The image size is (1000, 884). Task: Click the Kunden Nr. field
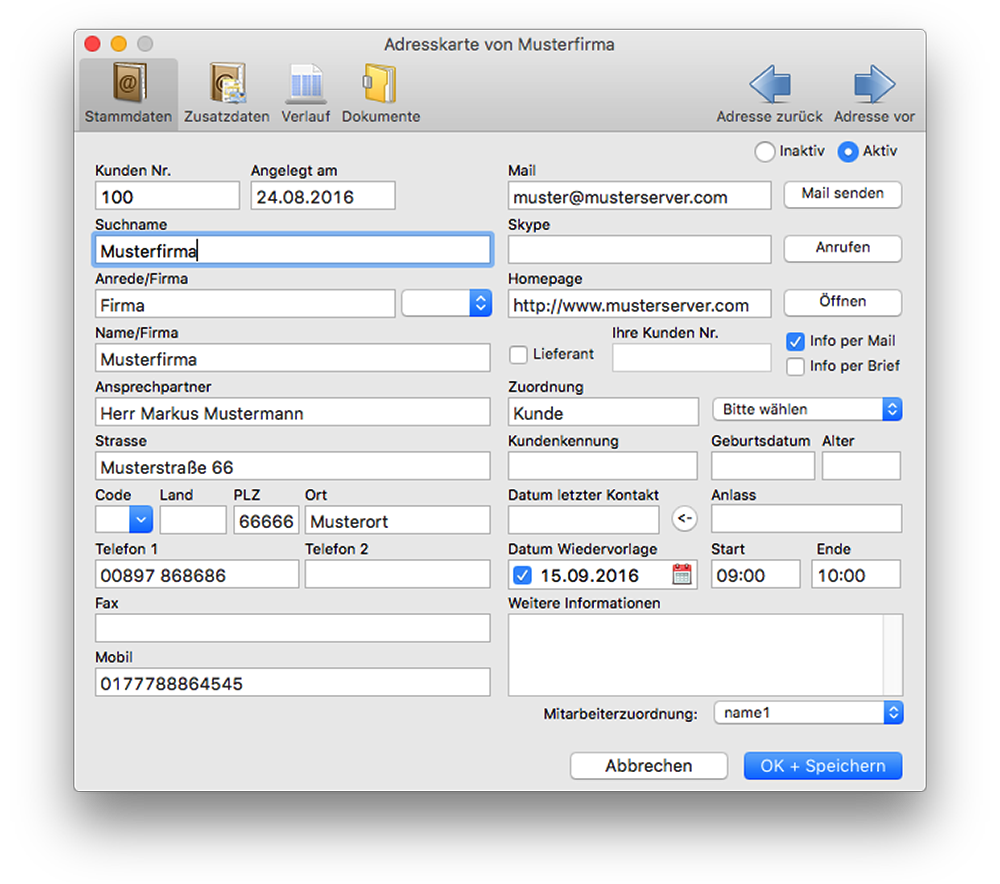pyautogui.click(x=167, y=196)
